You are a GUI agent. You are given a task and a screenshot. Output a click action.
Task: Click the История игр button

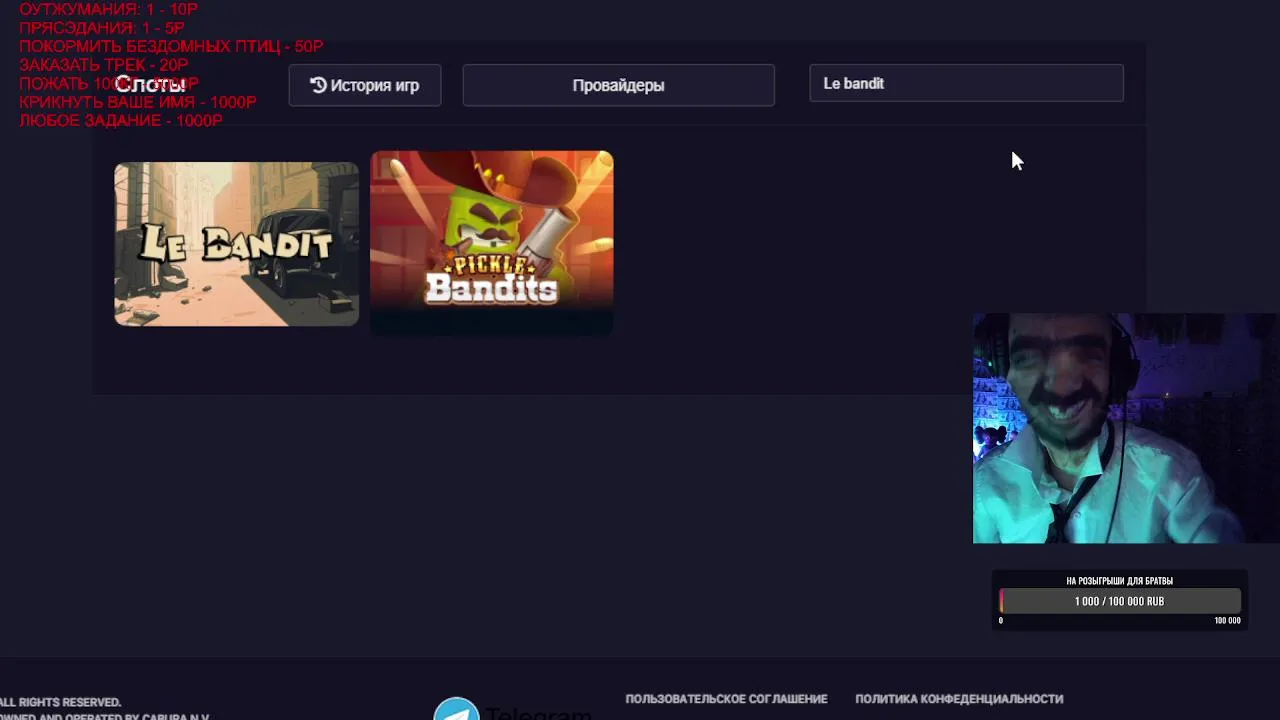(365, 85)
